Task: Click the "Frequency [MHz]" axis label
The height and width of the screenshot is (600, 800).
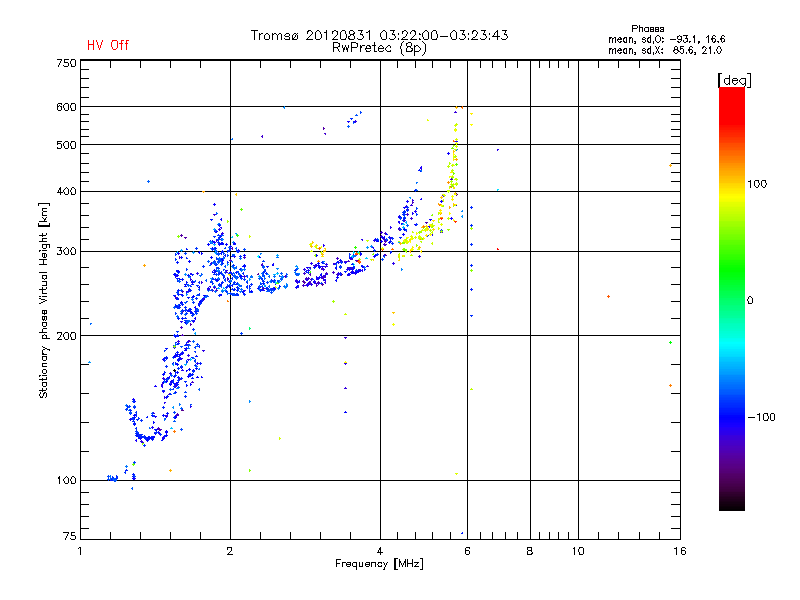Action: coord(379,564)
